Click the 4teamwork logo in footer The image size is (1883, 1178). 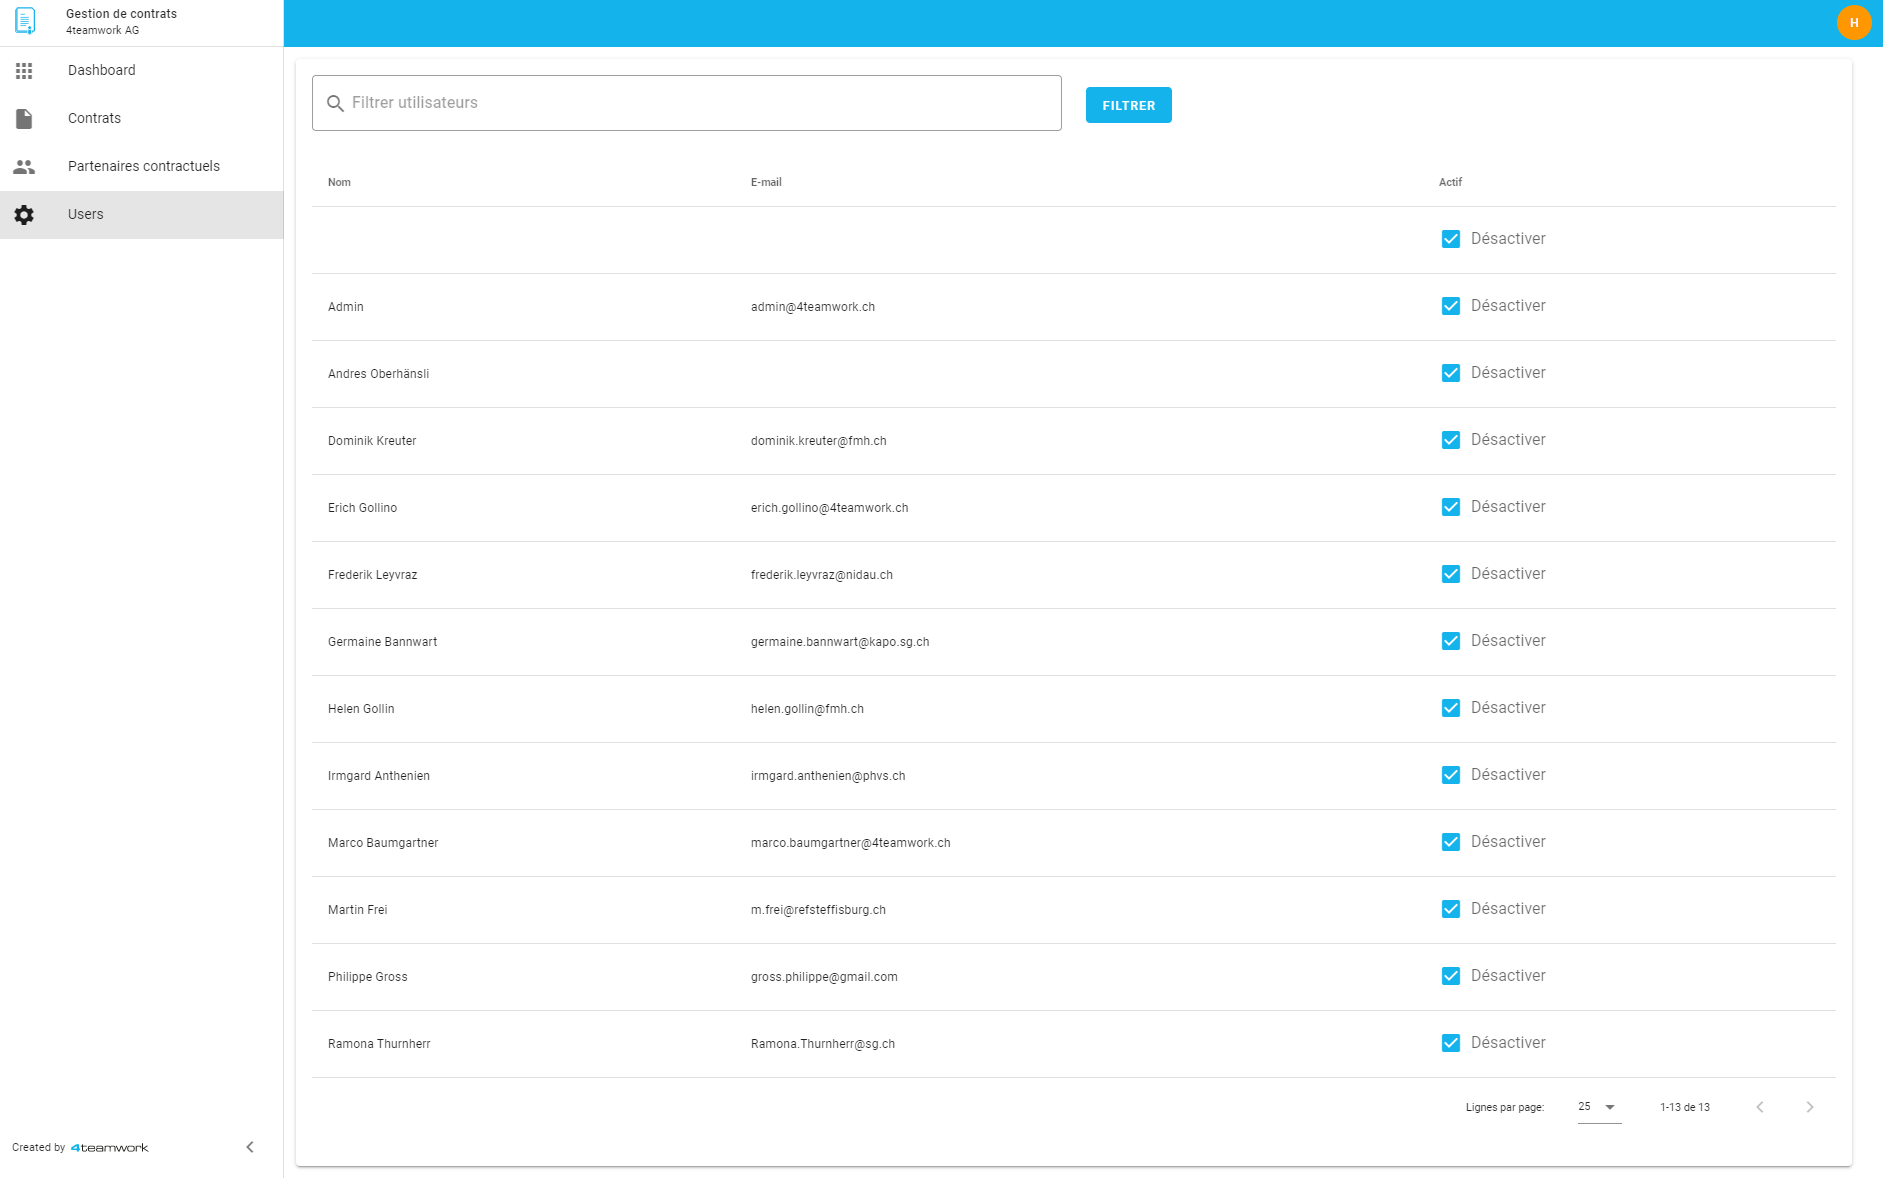[110, 1148]
